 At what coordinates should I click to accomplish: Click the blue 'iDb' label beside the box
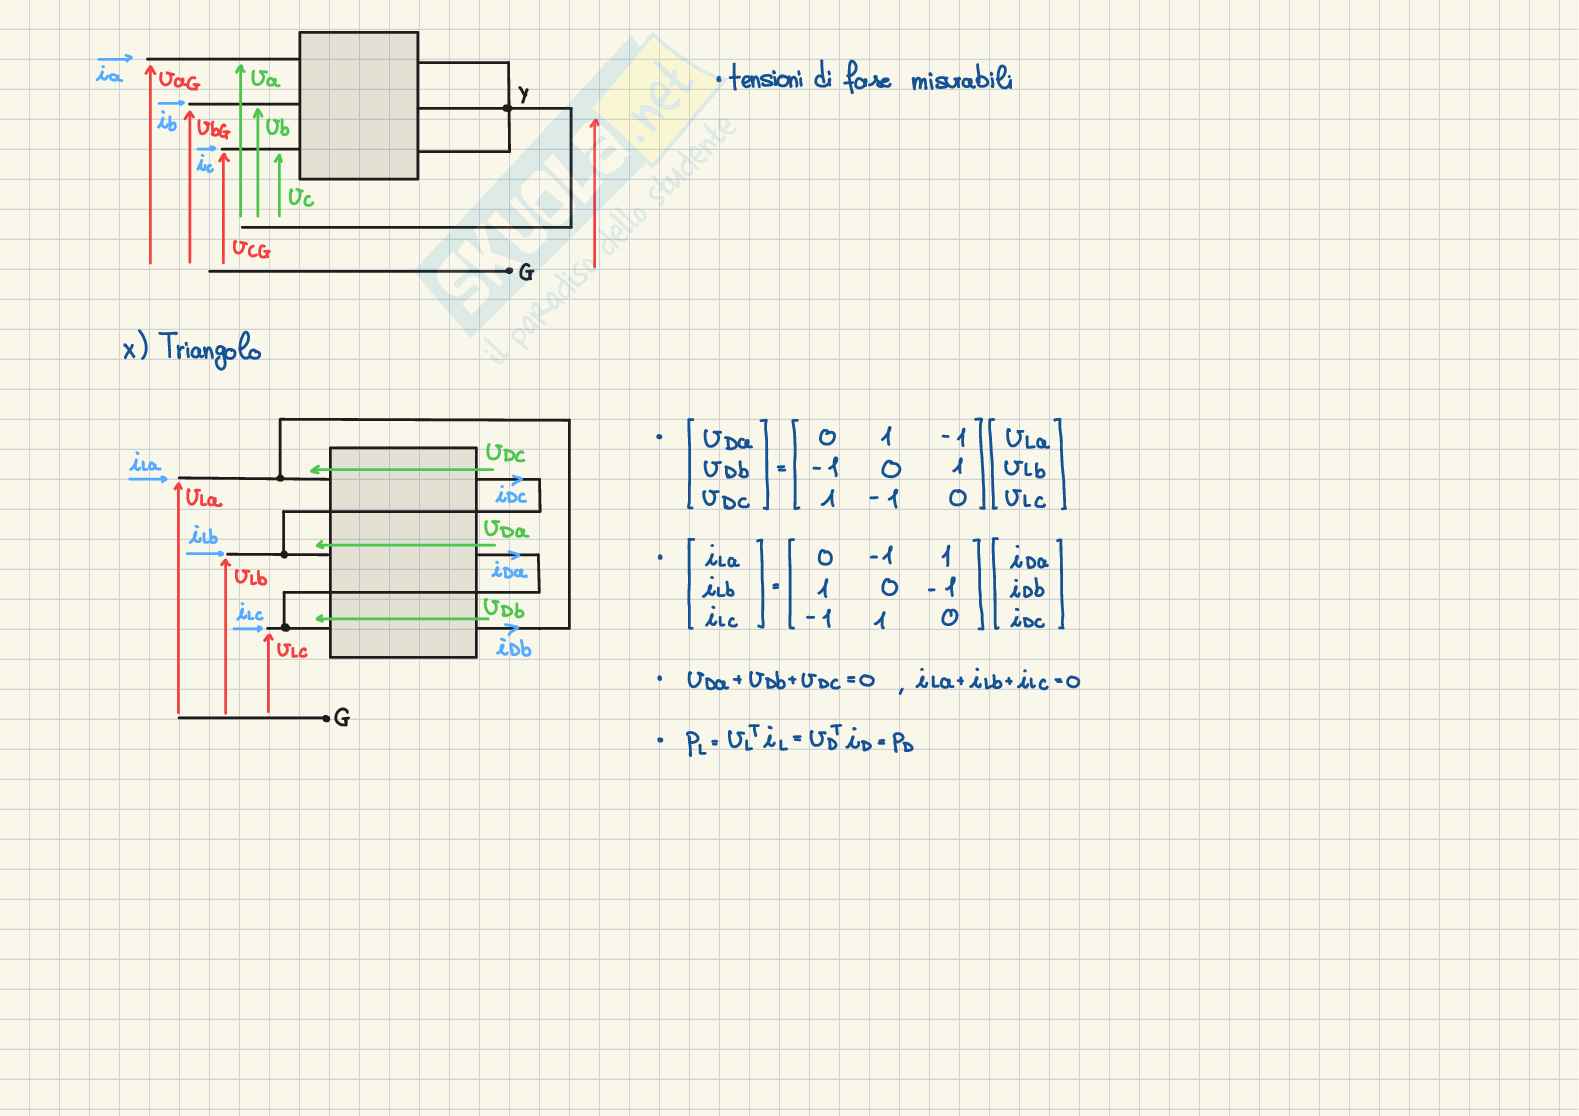pyautogui.click(x=514, y=647)
